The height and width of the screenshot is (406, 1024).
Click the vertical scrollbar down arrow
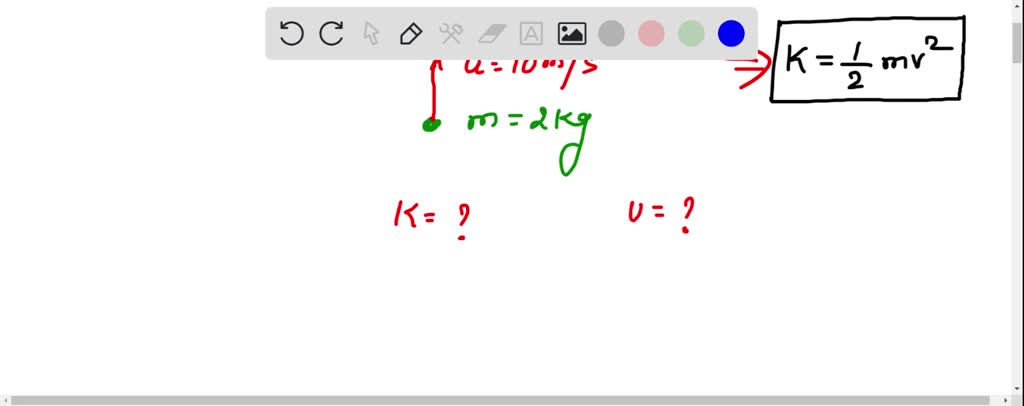coord(1019,390)
